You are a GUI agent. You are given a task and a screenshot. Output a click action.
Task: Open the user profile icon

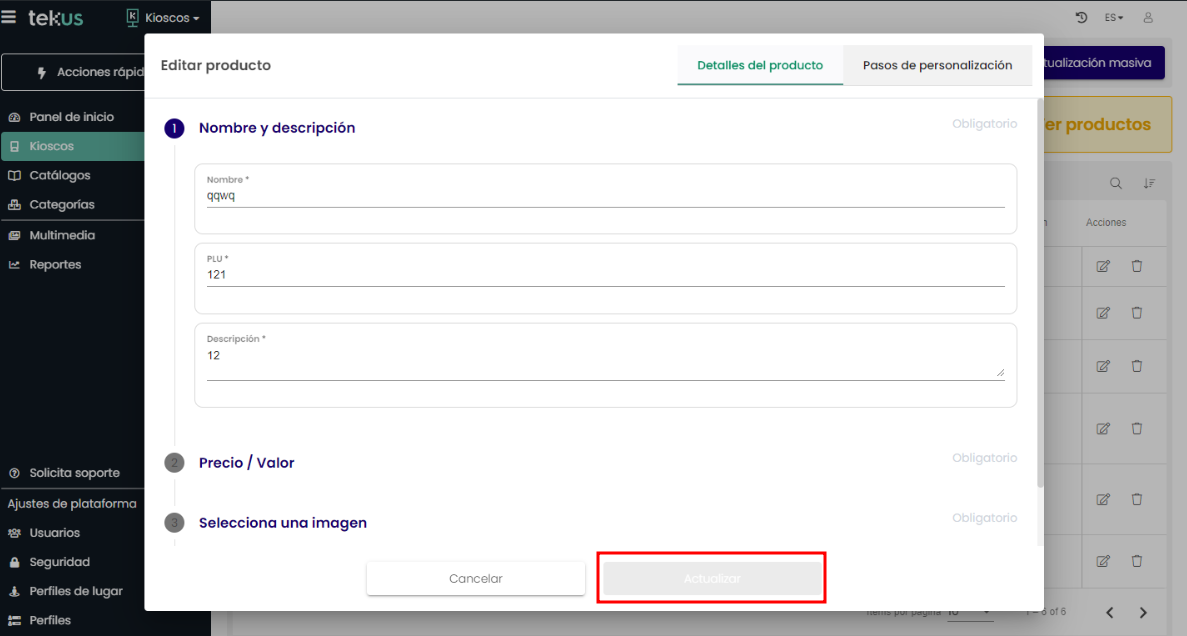click(1148, 18)
